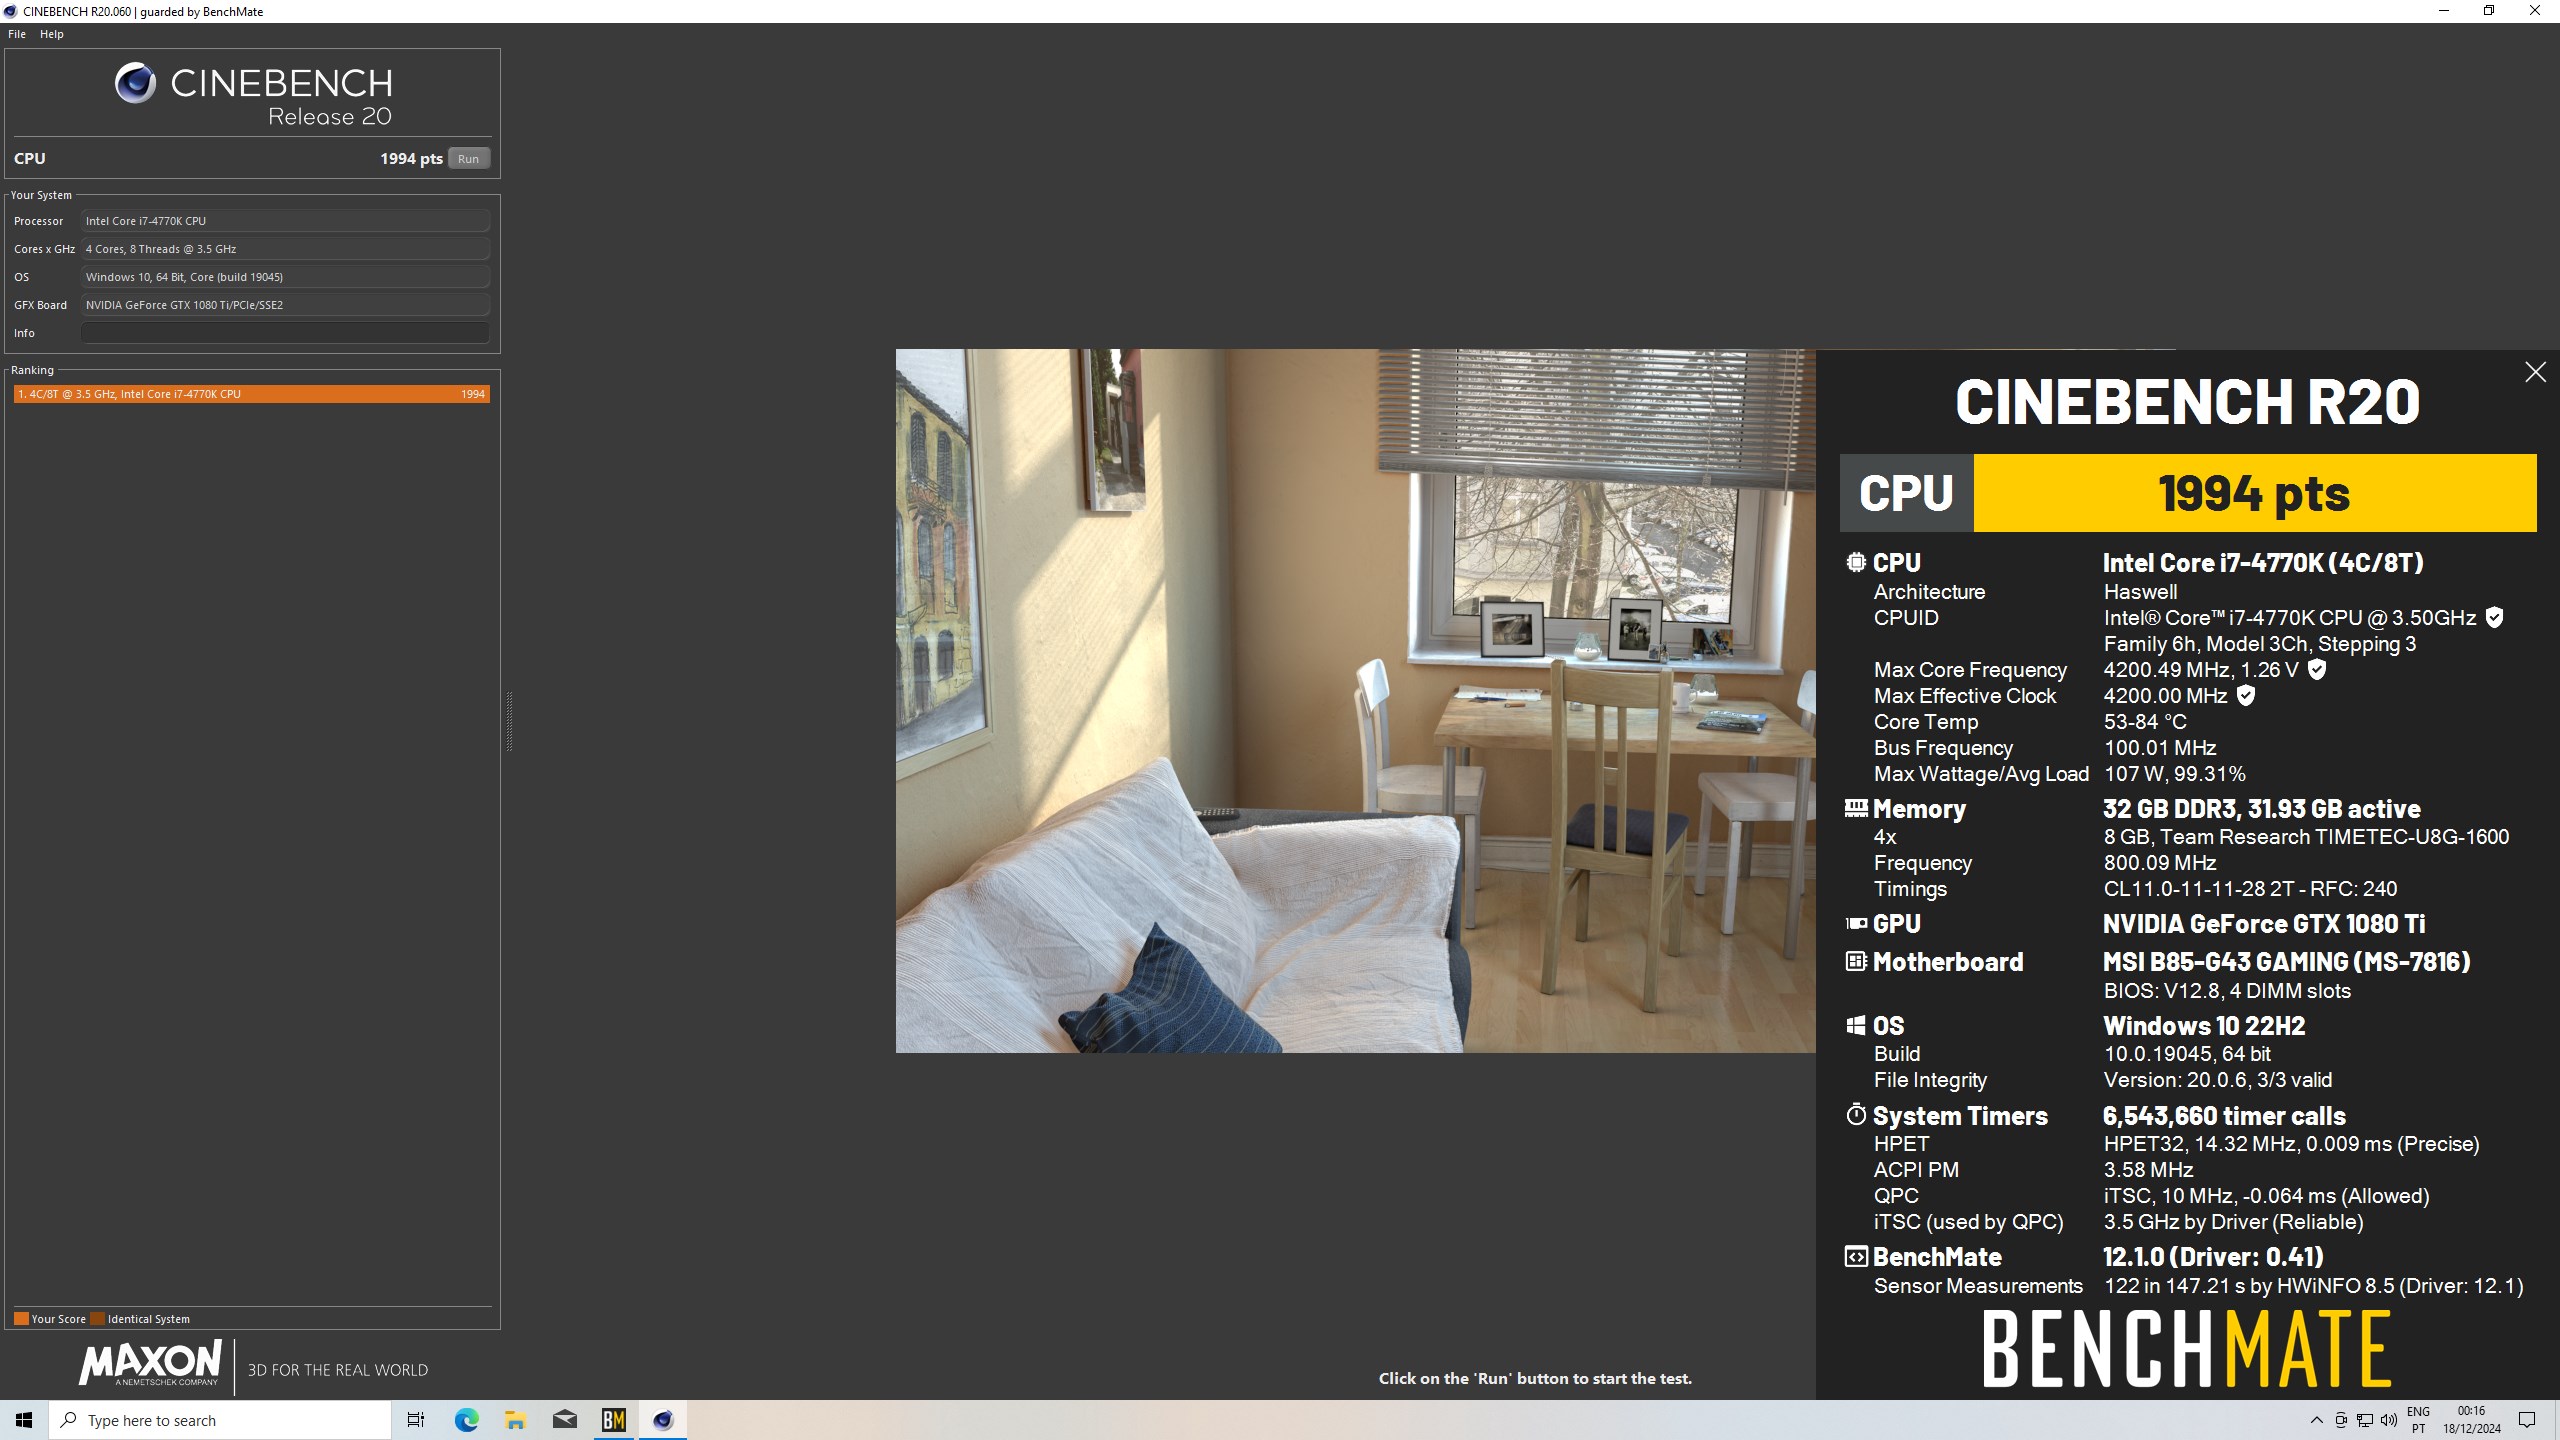Click the volume speaker icon in tray
Viewport: 2560px width, 1440px height.
(2389, 1420)
